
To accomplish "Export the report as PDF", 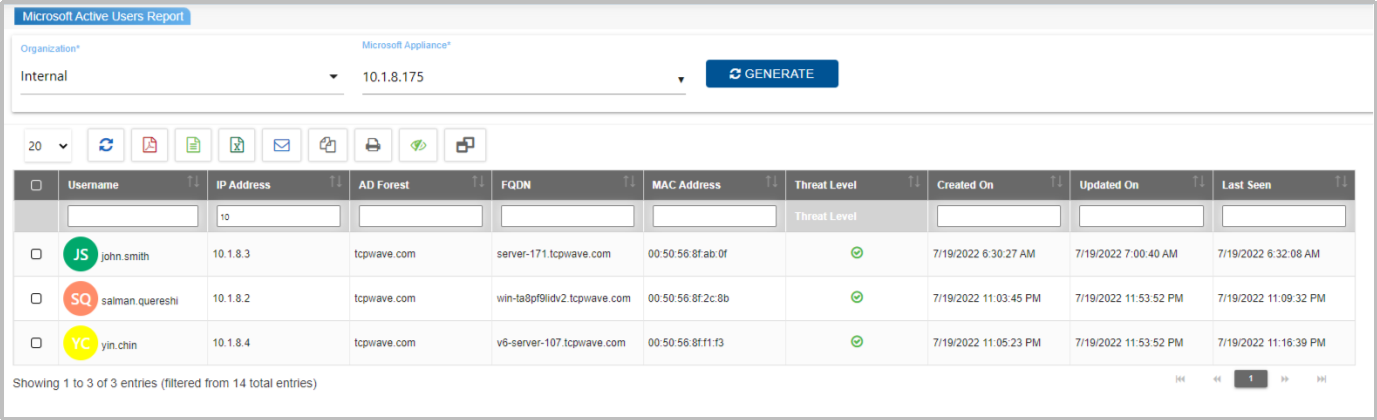I will point(149,145).
